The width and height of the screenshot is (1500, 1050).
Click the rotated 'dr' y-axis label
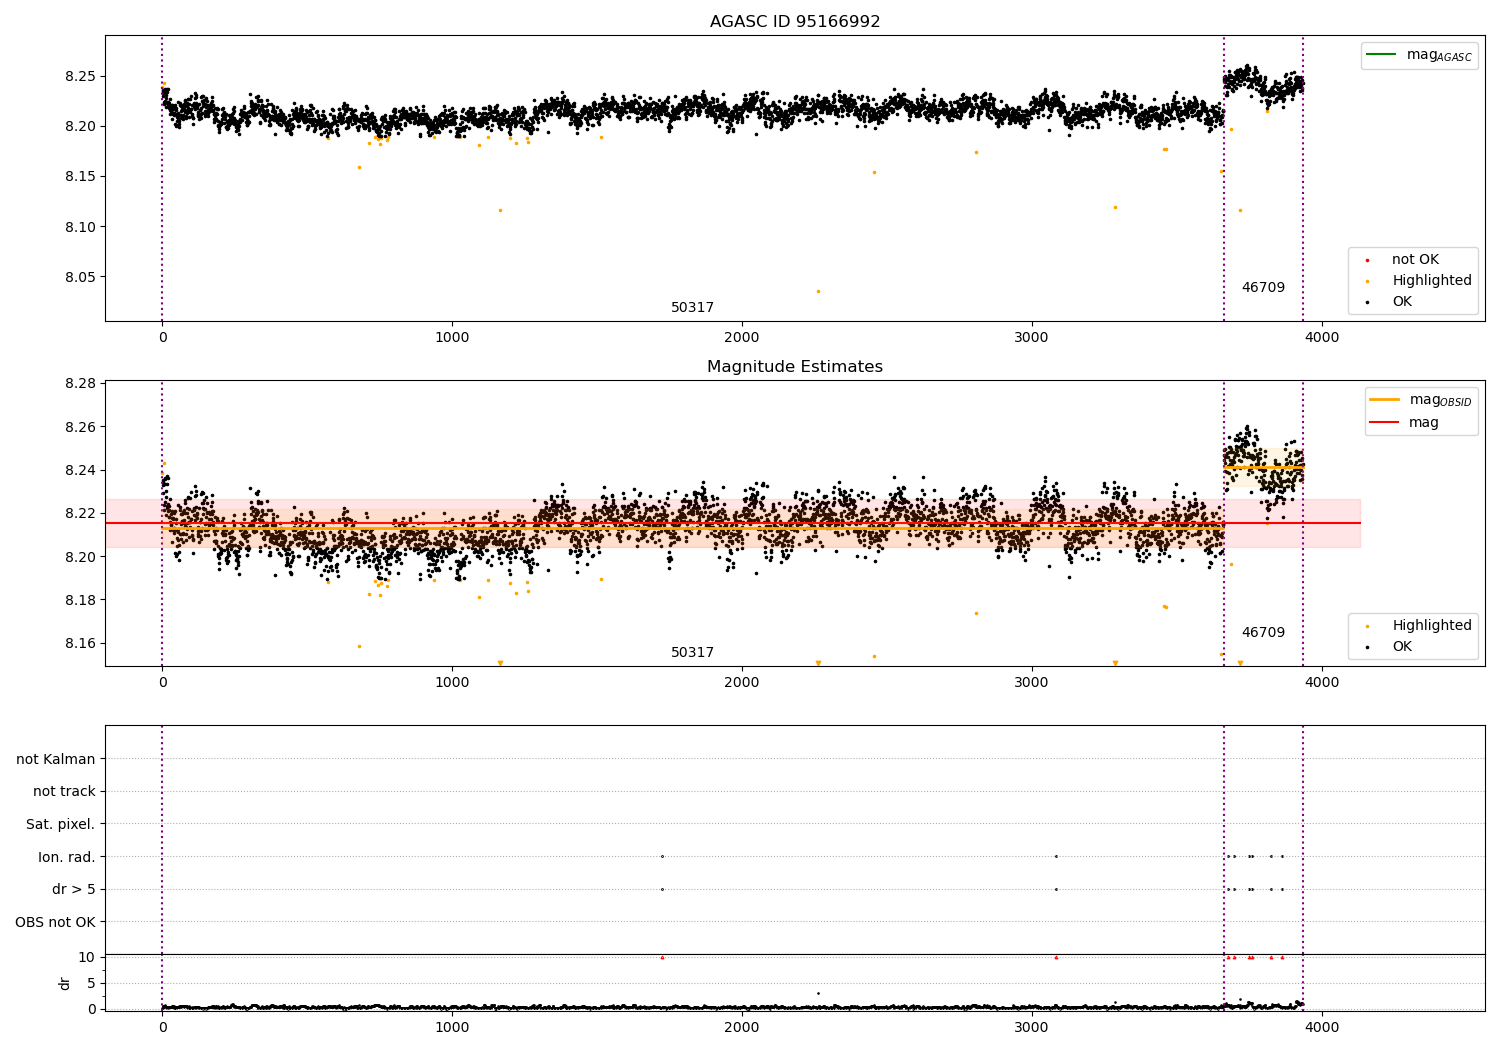pyautogui.click(x=65, y=983)
